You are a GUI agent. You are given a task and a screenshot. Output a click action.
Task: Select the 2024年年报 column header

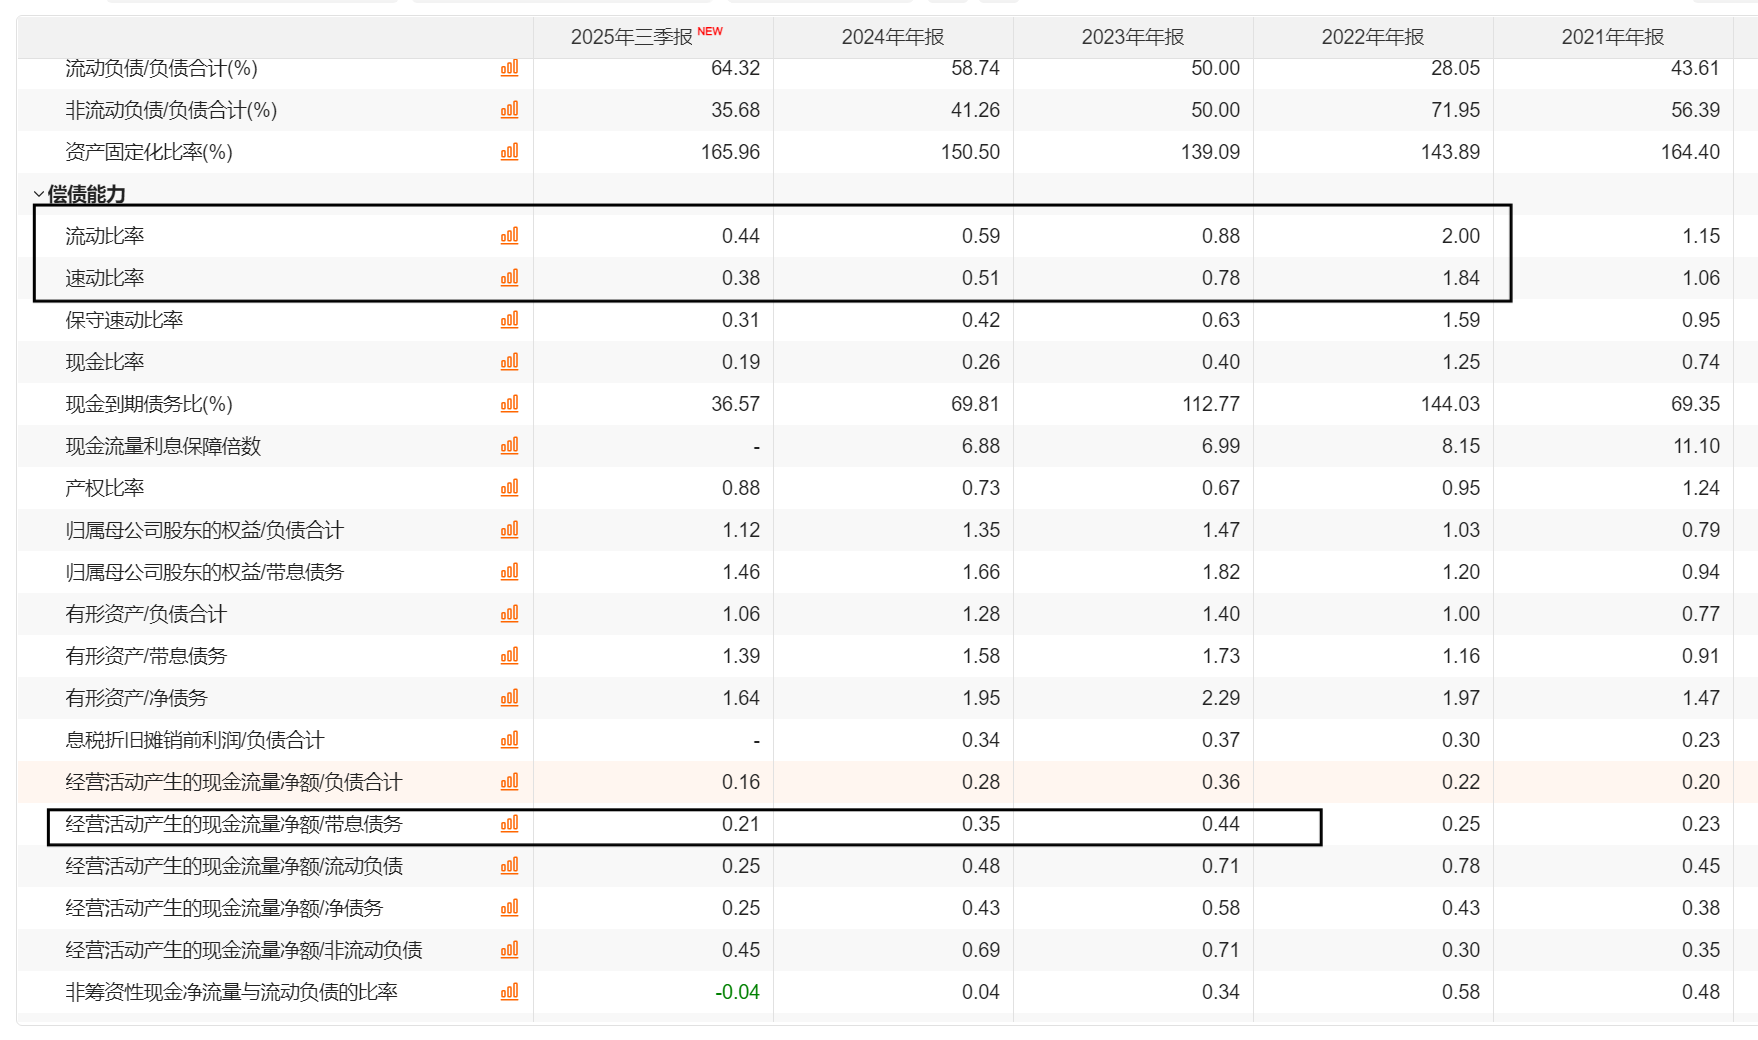click(892, 37)
